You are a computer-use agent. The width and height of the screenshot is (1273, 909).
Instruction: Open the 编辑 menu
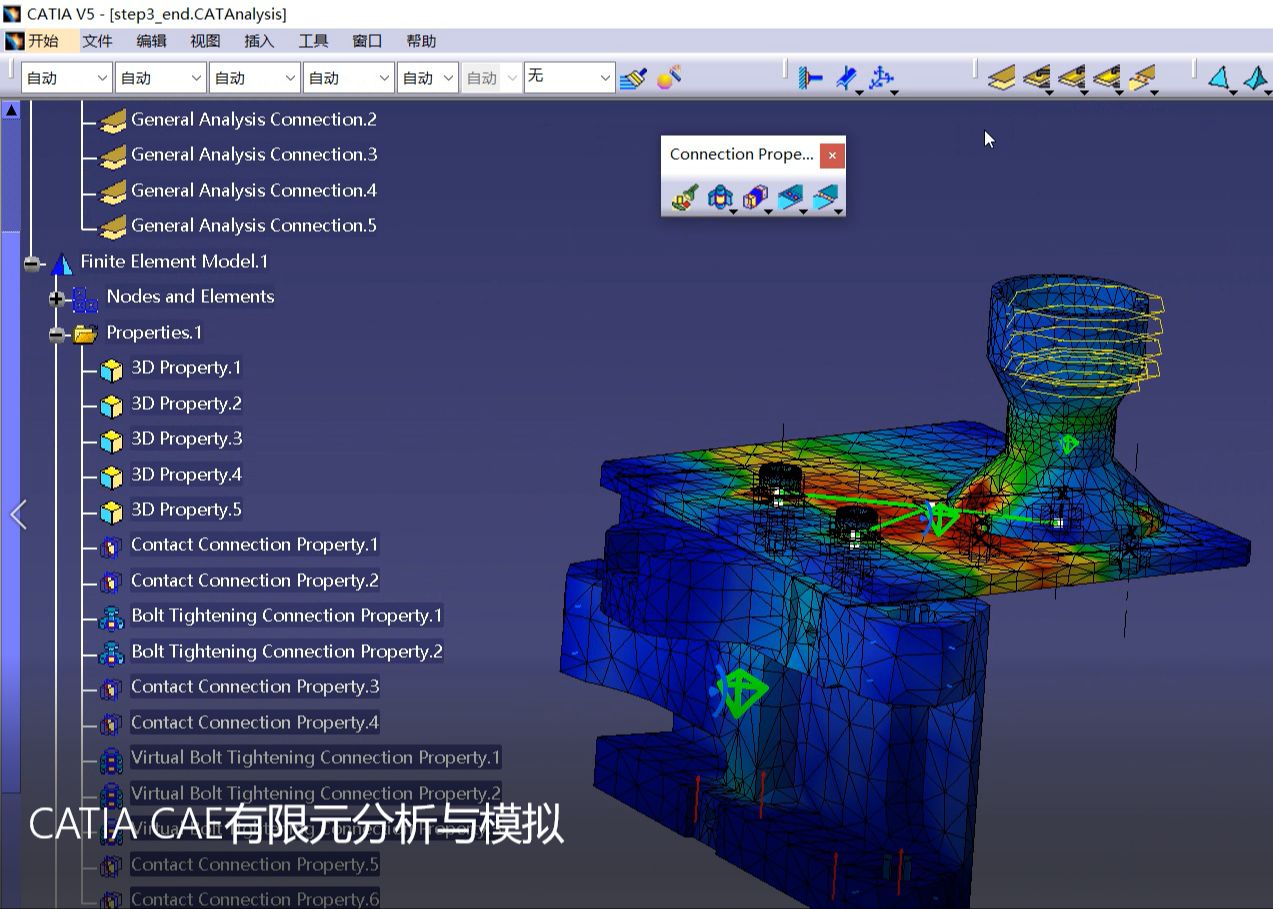[151, 41]
